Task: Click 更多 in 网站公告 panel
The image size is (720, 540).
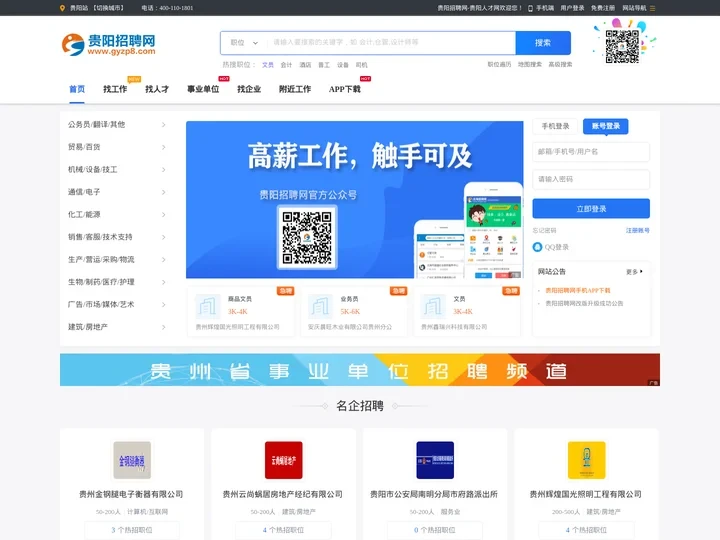Action: click(634, 272)
